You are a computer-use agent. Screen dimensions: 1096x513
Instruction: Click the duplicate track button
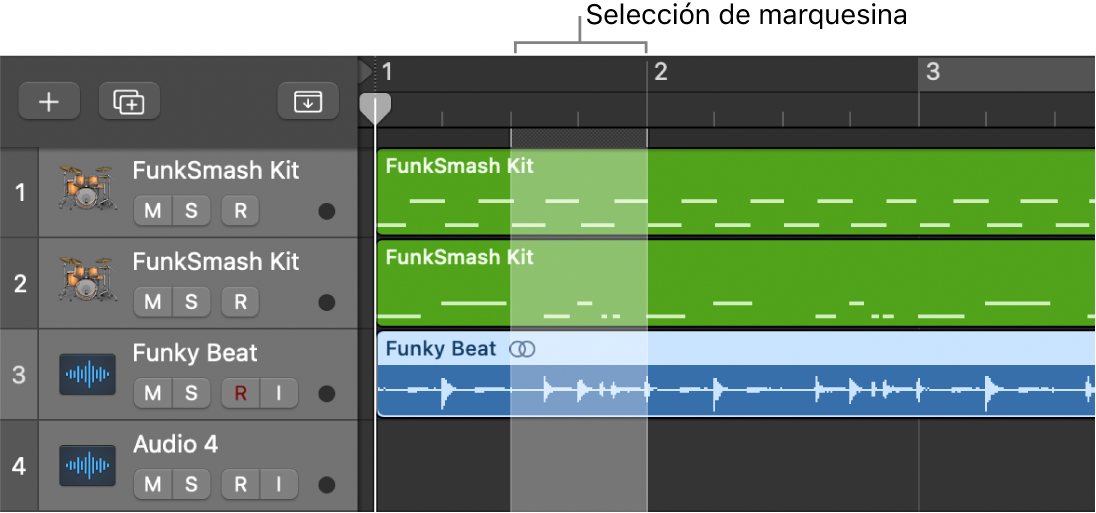point(129,102)
